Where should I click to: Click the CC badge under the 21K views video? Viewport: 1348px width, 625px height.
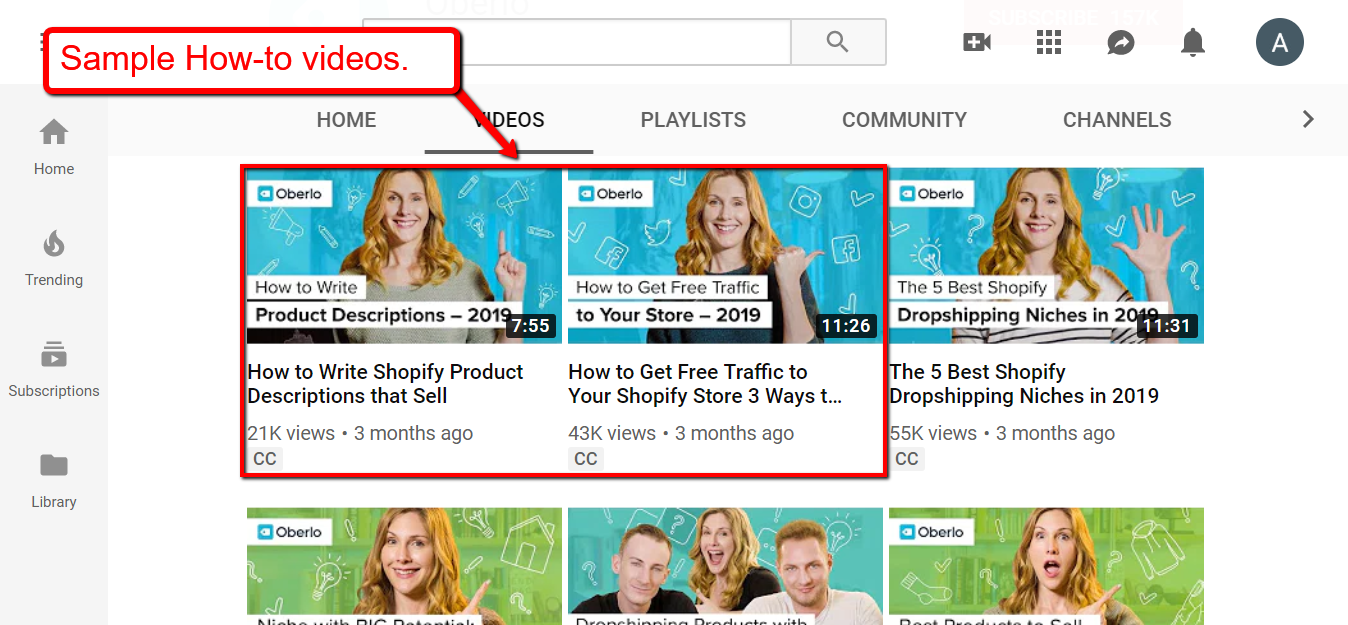coord(265,459)
